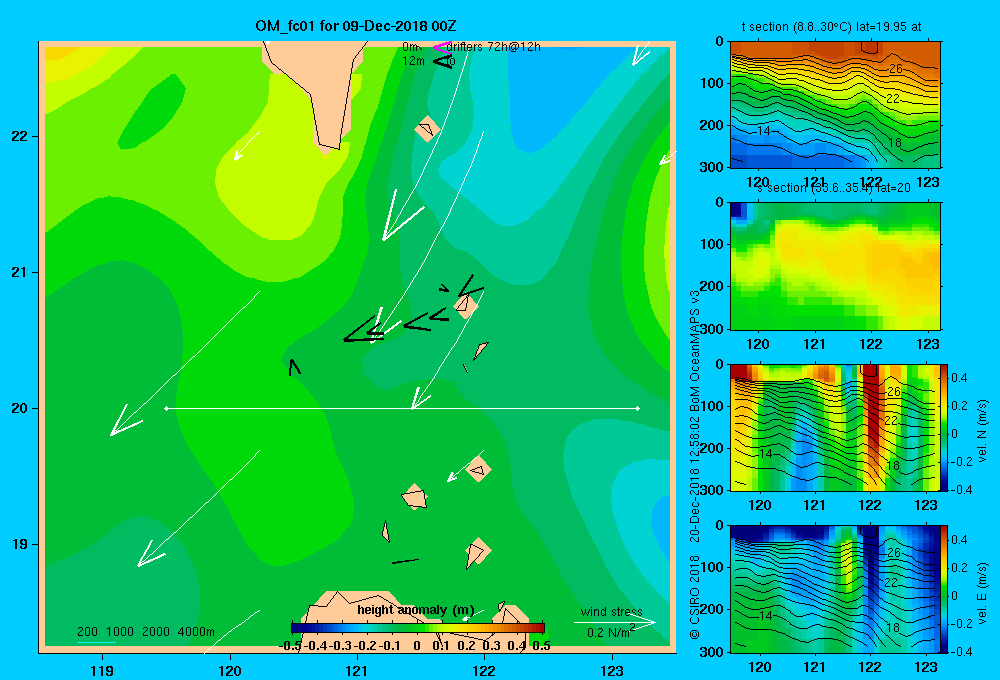Click the white horizontal section line at latitude 20

[402, 408]
